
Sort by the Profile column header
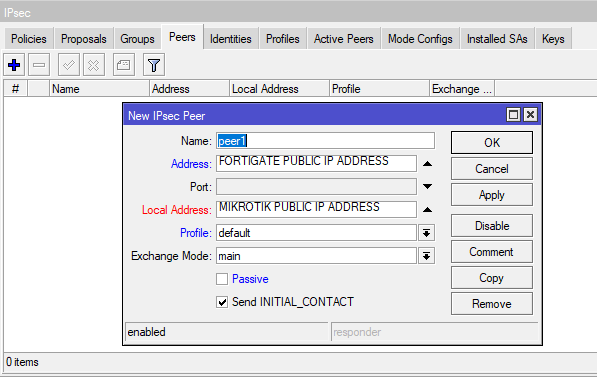[379, 89]
